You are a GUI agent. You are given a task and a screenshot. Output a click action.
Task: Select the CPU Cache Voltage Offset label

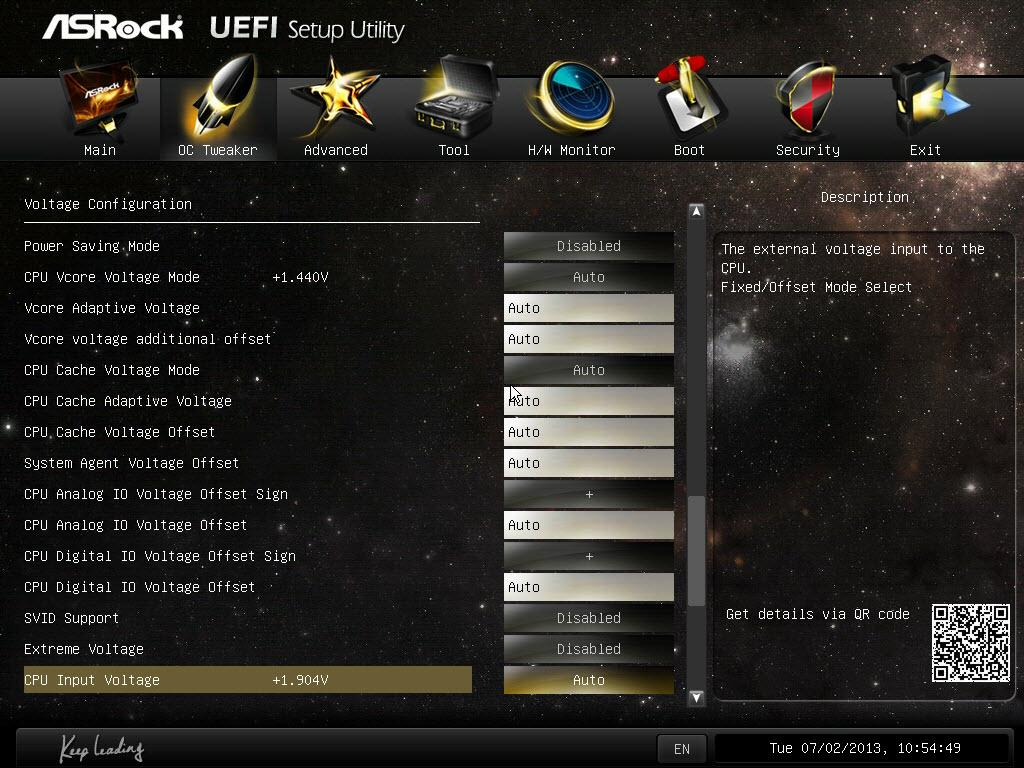pos(120,432)
